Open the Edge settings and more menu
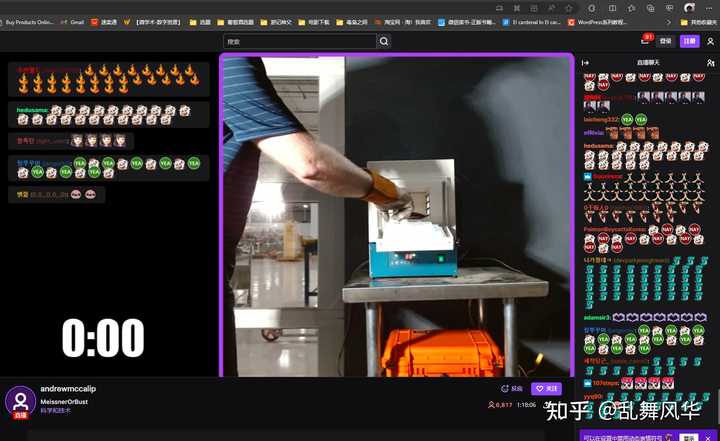Viewport: 720px width, 441px height. pos(710,8)
